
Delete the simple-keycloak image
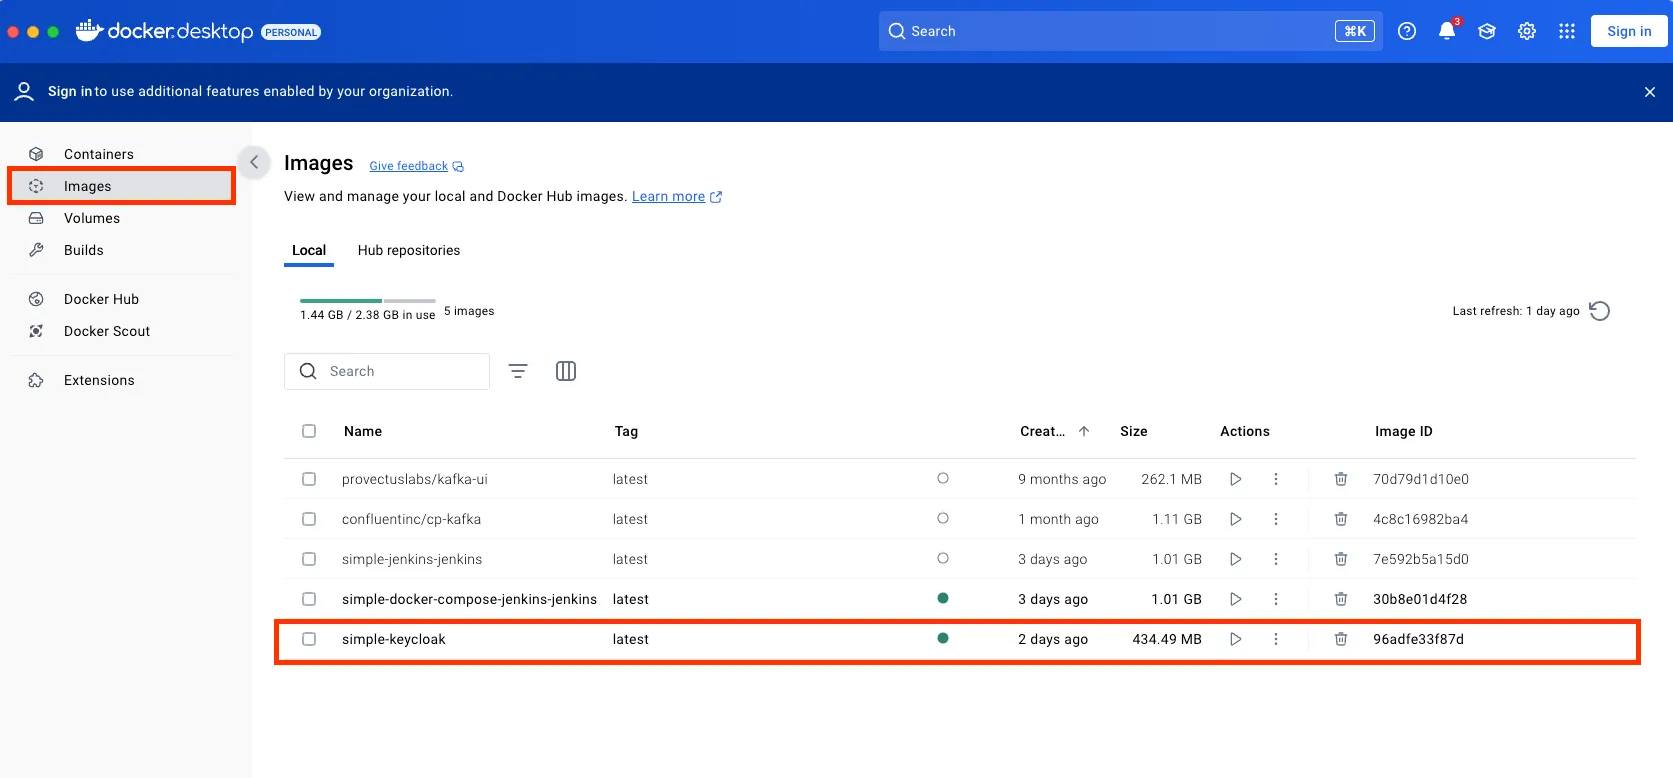click(x=1341, y=639)
